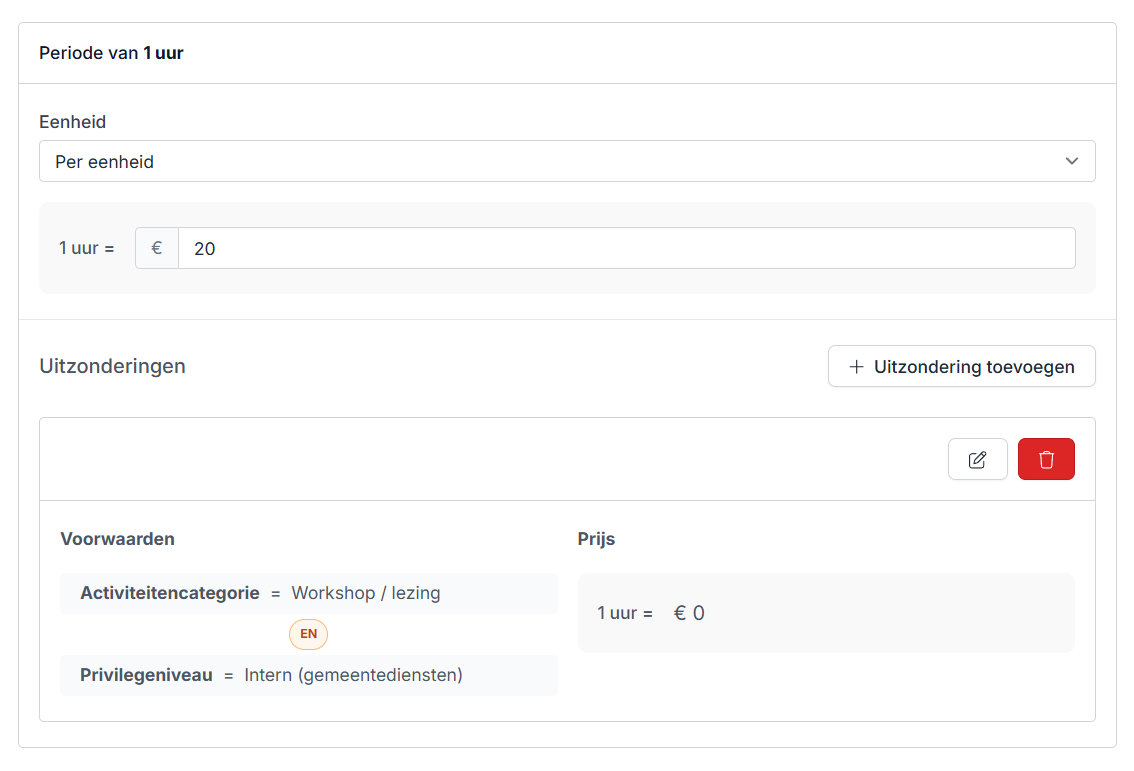The height and width of the screenshot is (771, 1134).
Task: Click the 'Voorwaarden' column heading
Action: point(117,539)
